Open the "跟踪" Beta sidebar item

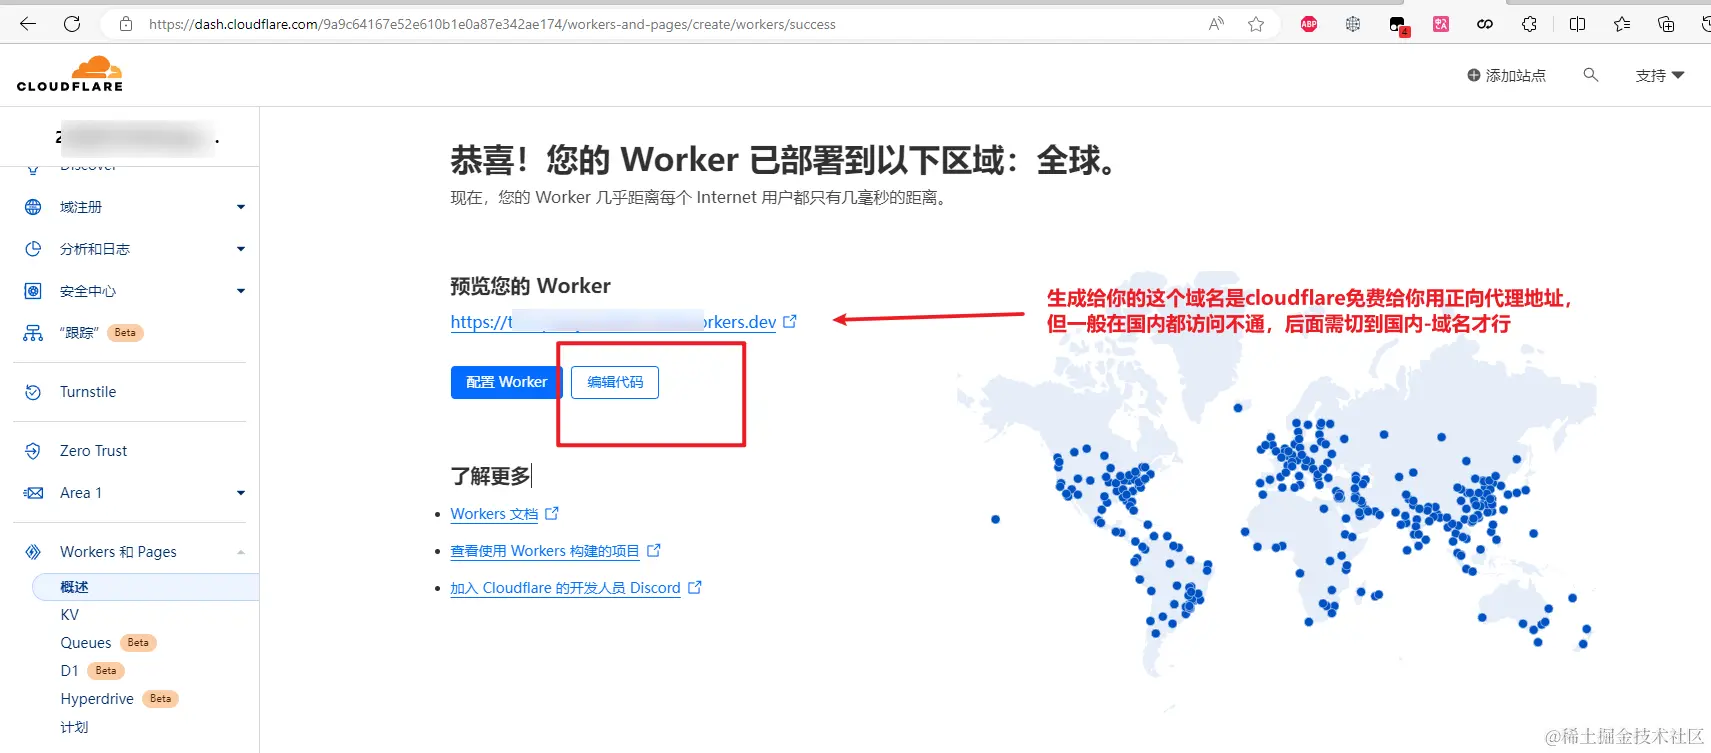point(101,333)
